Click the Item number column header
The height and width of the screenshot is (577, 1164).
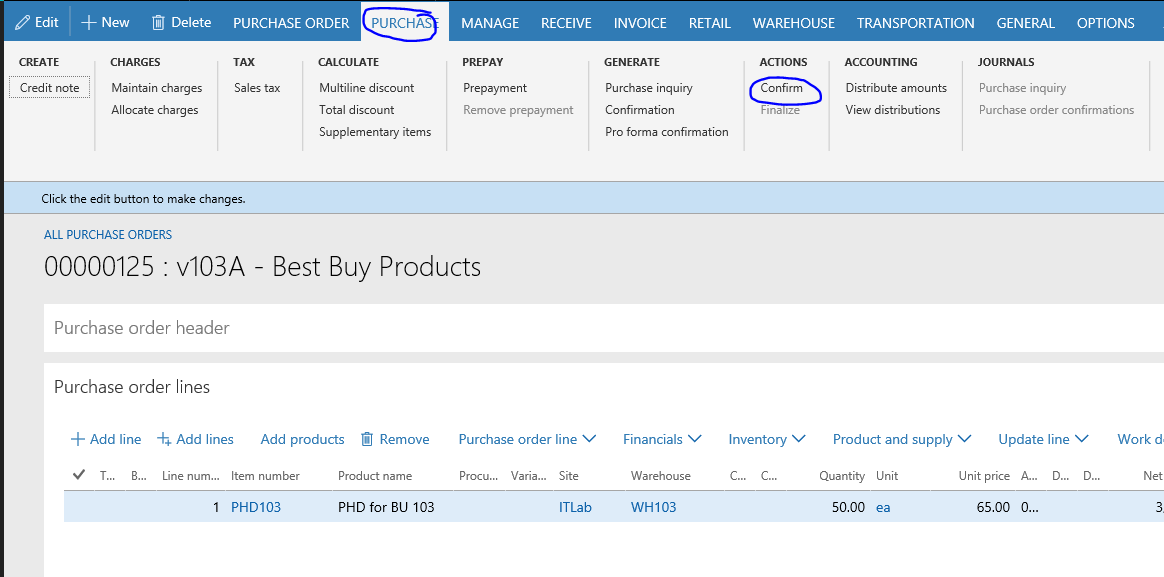pos(265,476)
